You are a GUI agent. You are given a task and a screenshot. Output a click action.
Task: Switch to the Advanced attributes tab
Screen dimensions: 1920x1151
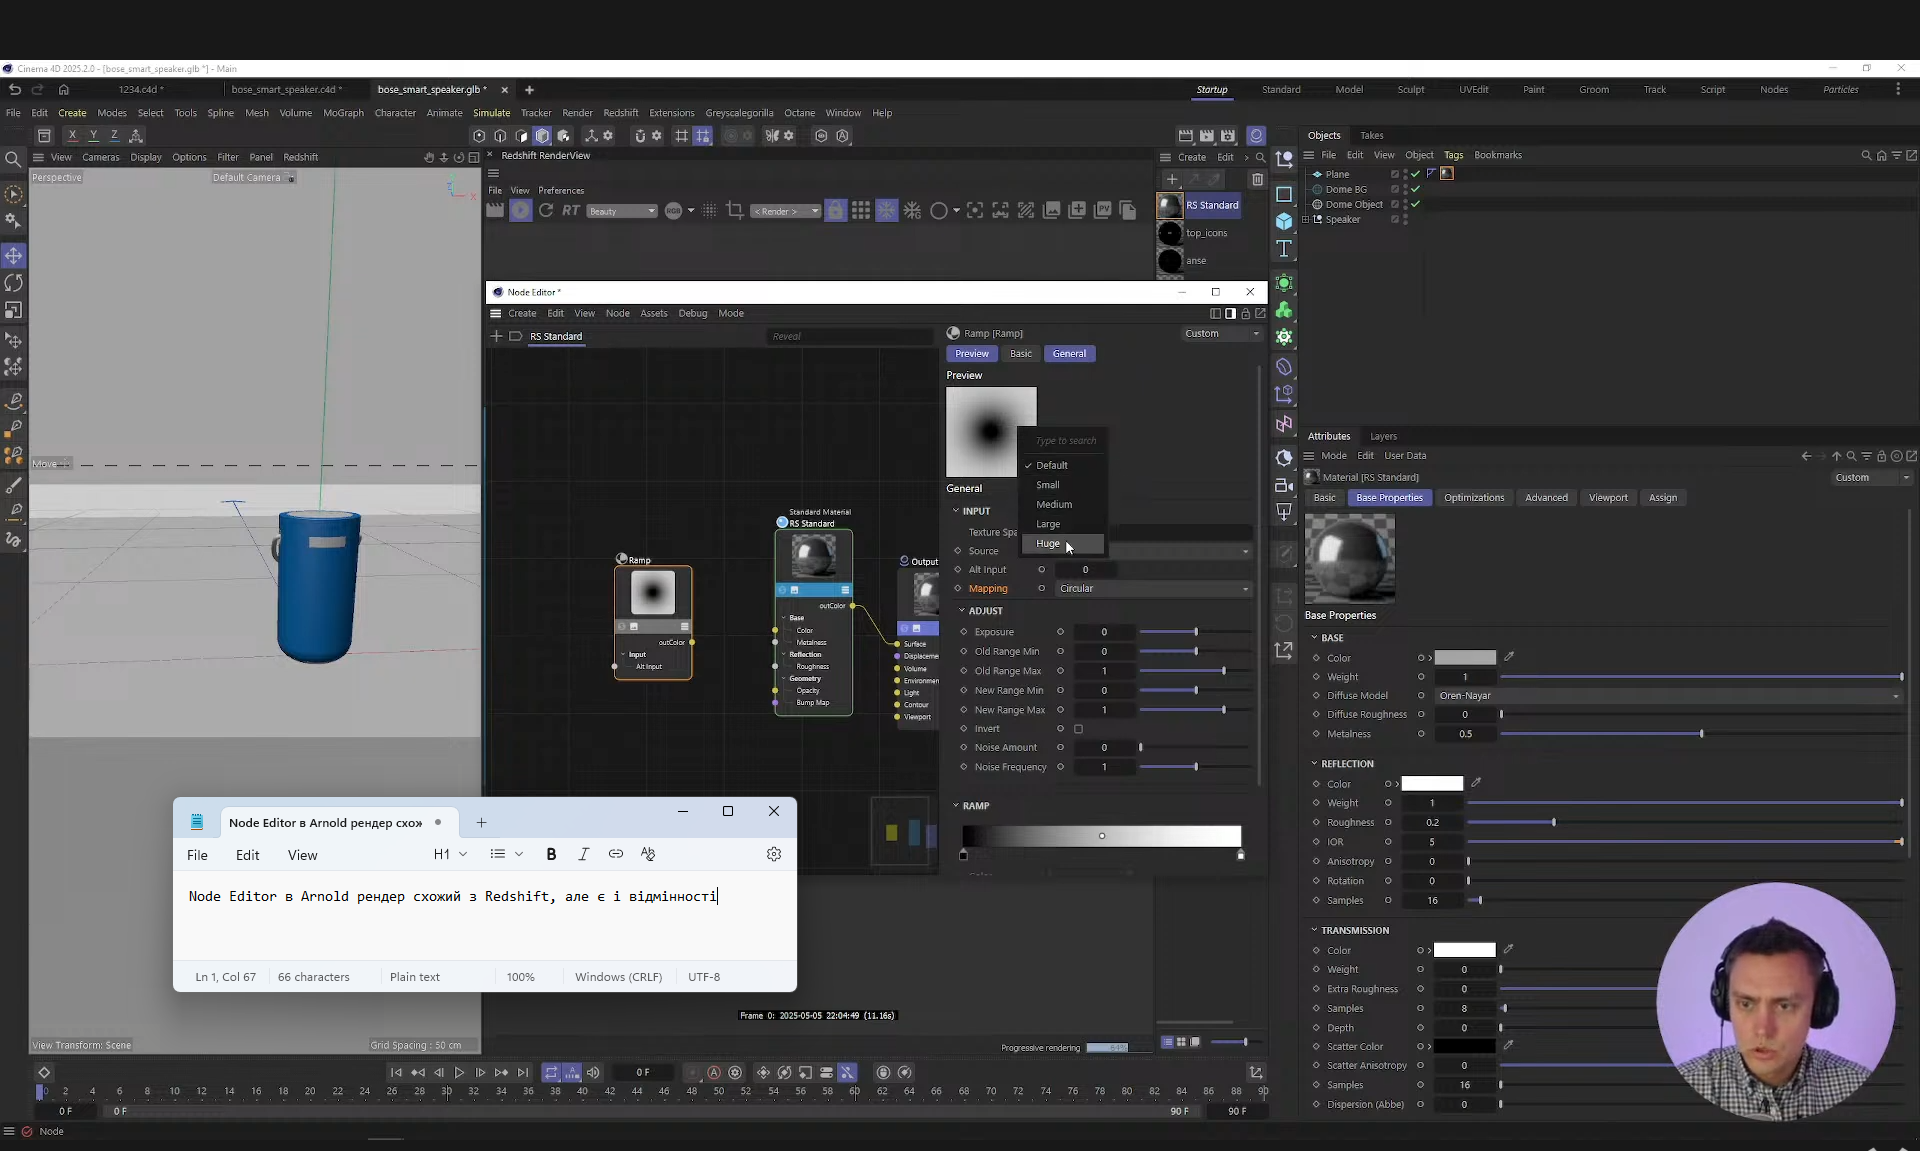pyautogui.click(x=1545, y=498)
